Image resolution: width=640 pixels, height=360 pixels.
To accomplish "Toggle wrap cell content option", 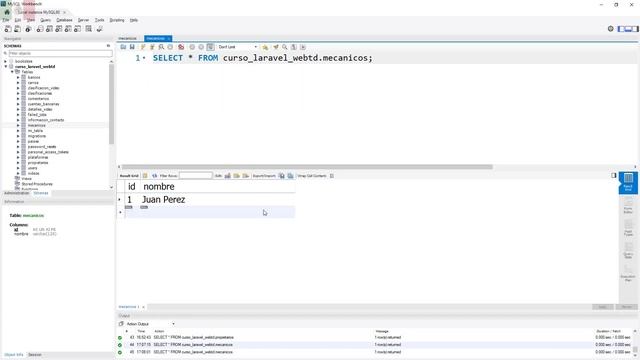I will pos(332,176).
